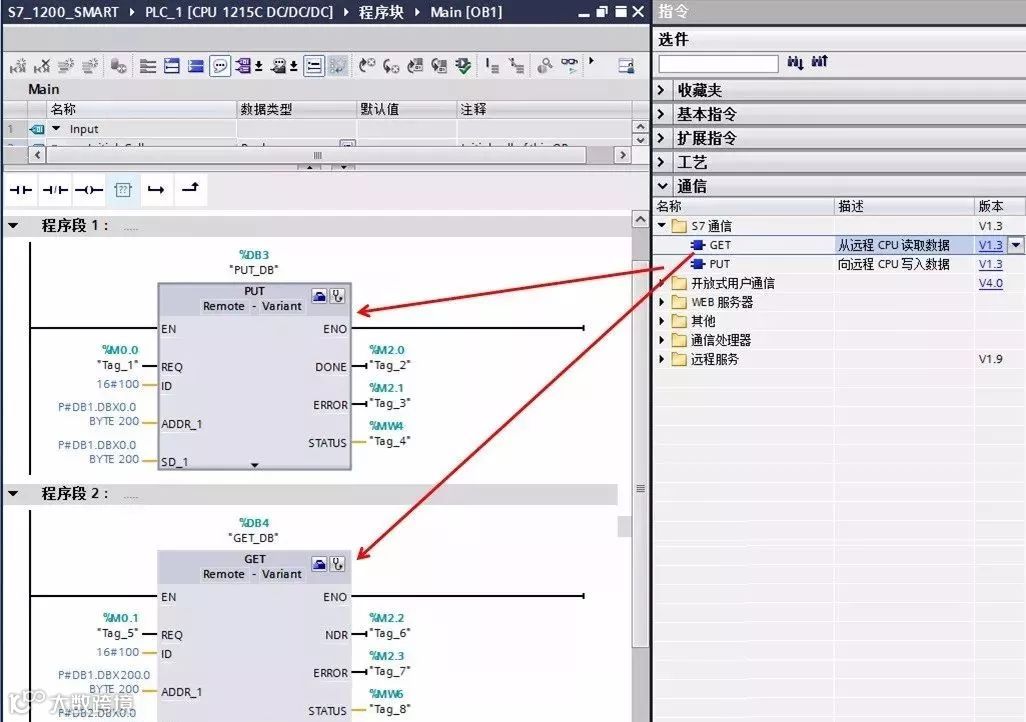Click update block calls icon with green check
The image size is (1026, 722).
(x=463, y=65)
